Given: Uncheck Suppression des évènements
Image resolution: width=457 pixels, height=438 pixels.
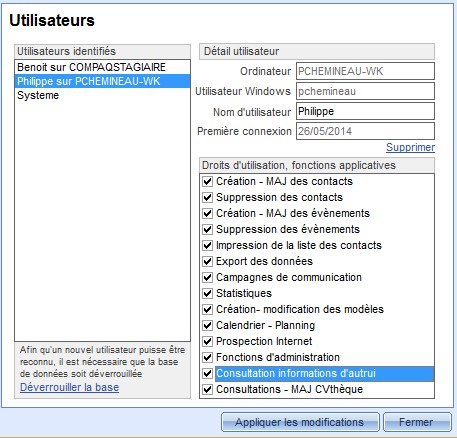Looking at the screenshot, I should tap(207, 229).
